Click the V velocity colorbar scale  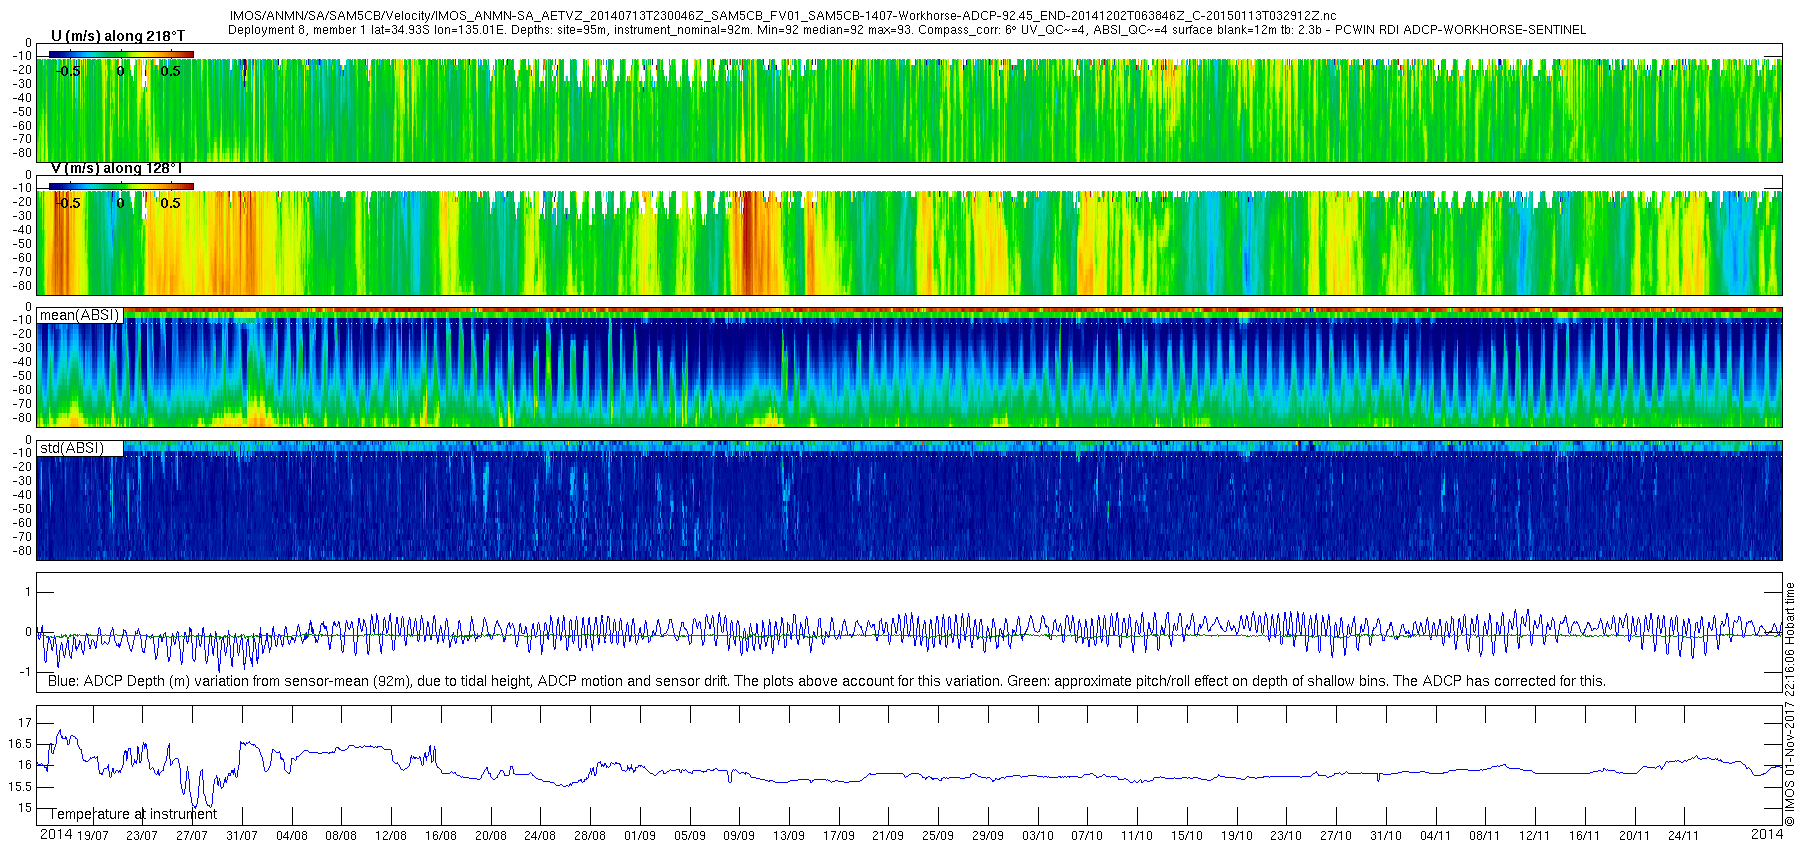tap(121, 186)
